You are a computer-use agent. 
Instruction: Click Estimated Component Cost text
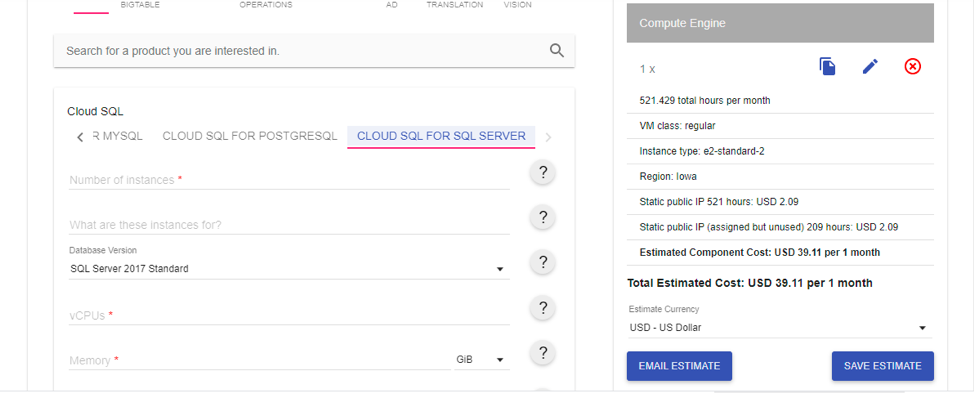pos(760,253)
